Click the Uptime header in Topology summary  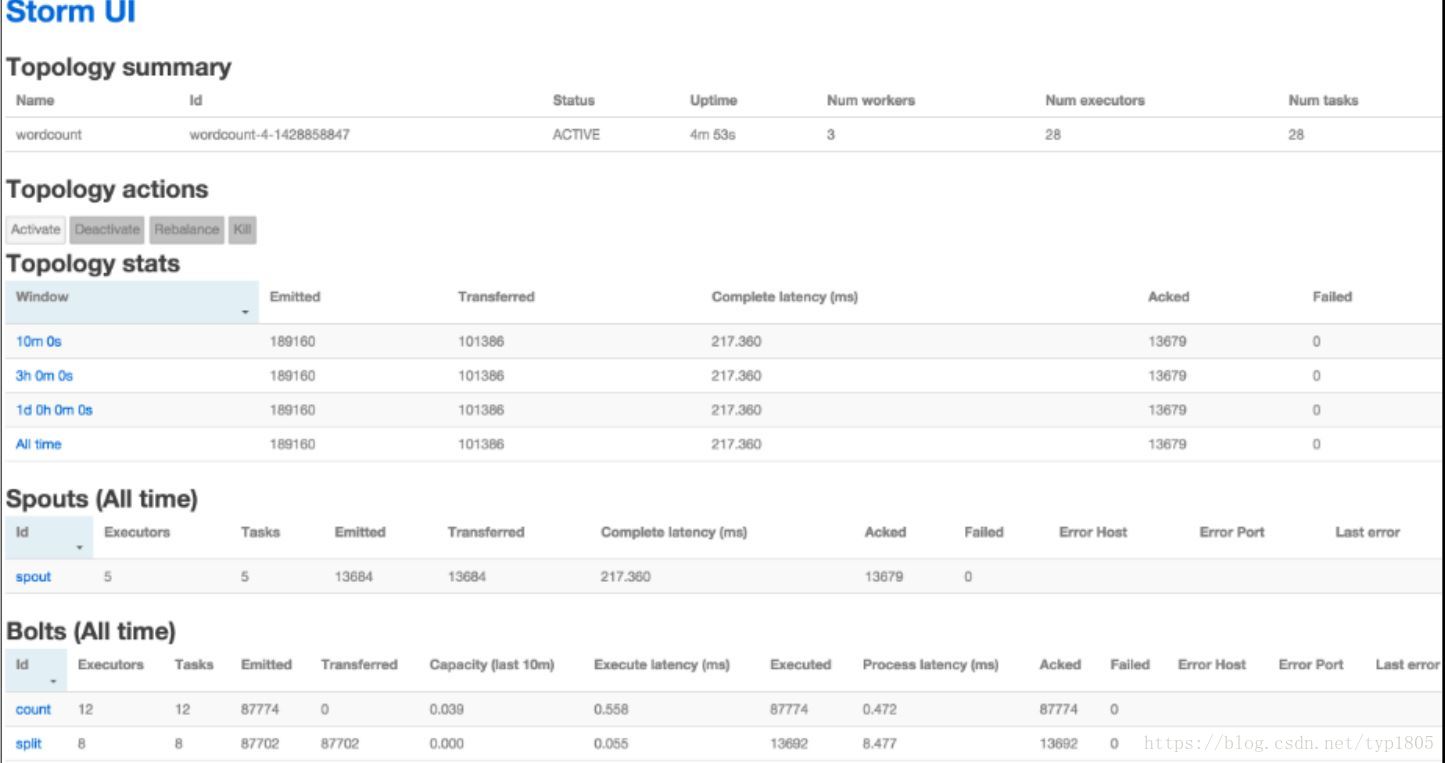coord(713,100)
